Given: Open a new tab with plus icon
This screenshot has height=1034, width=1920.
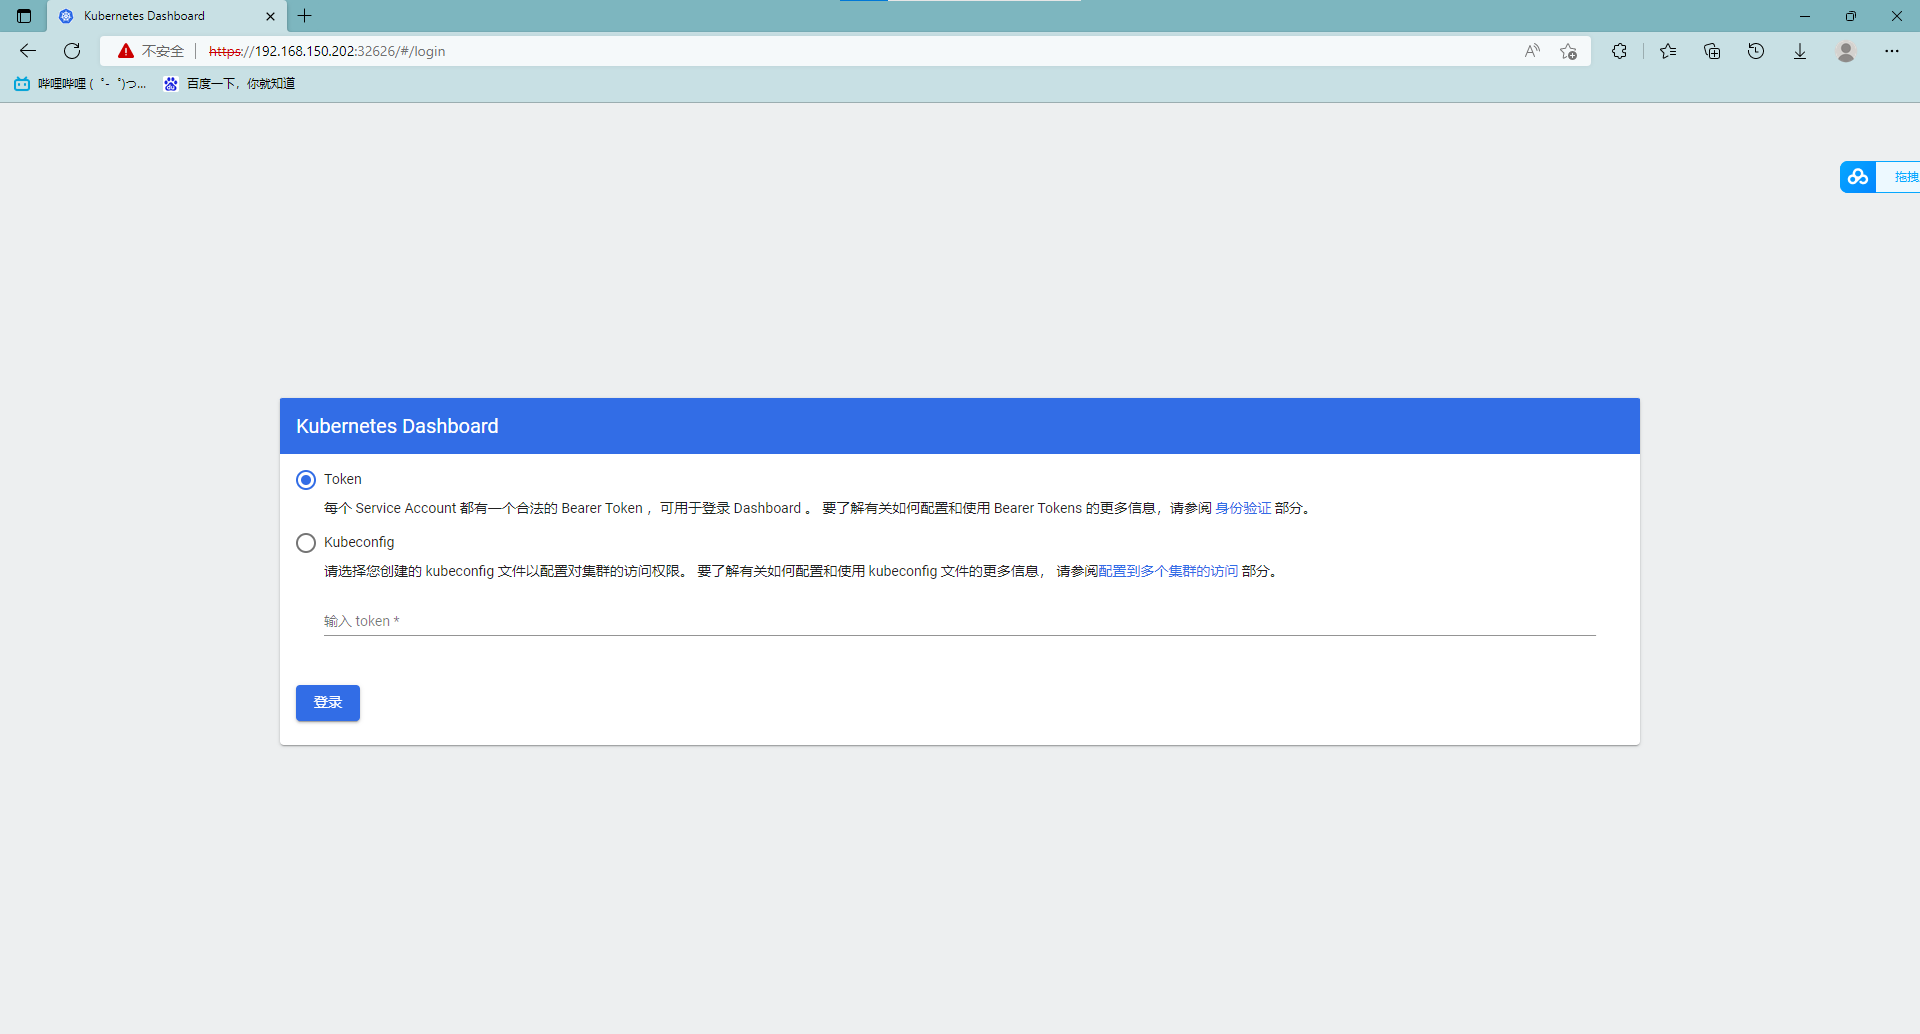Looking at the screenshot, I should click(x=305, y=16).
